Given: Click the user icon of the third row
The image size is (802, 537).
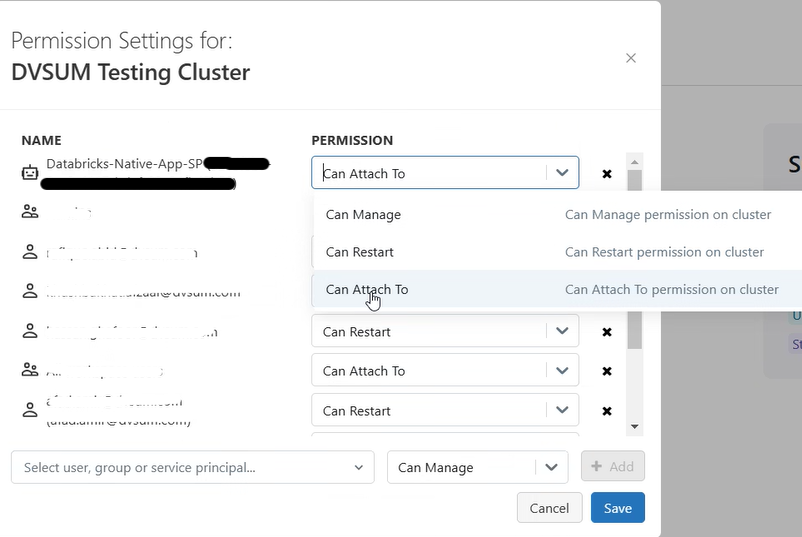Looking at the screenshot, I should [x=30, y=252].
